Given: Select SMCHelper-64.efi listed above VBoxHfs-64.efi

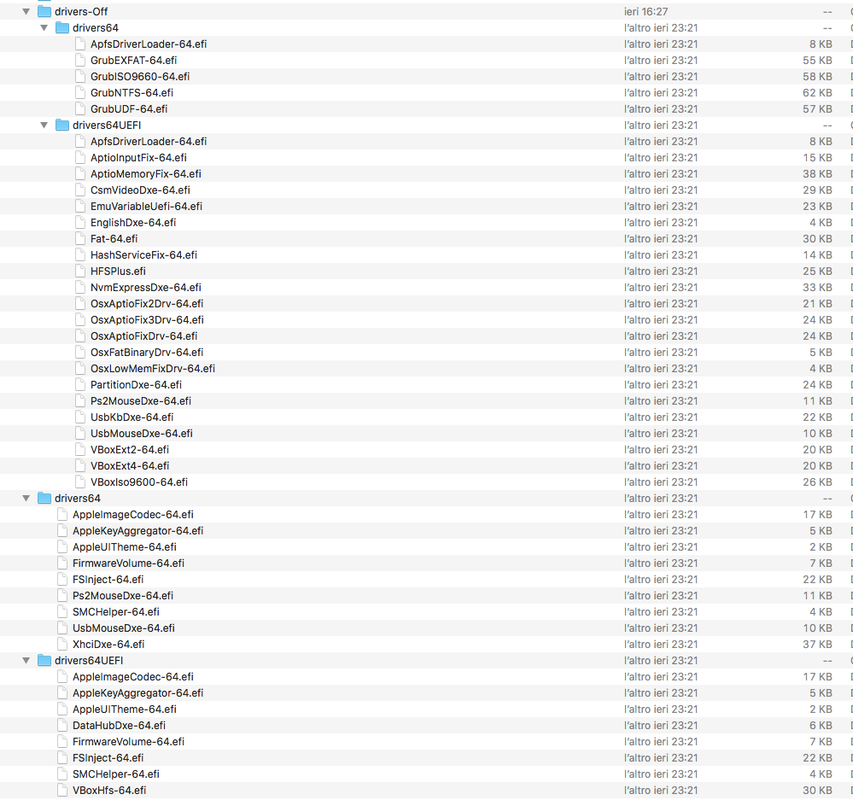Looking at the screenshot, I should click(116, 774).
